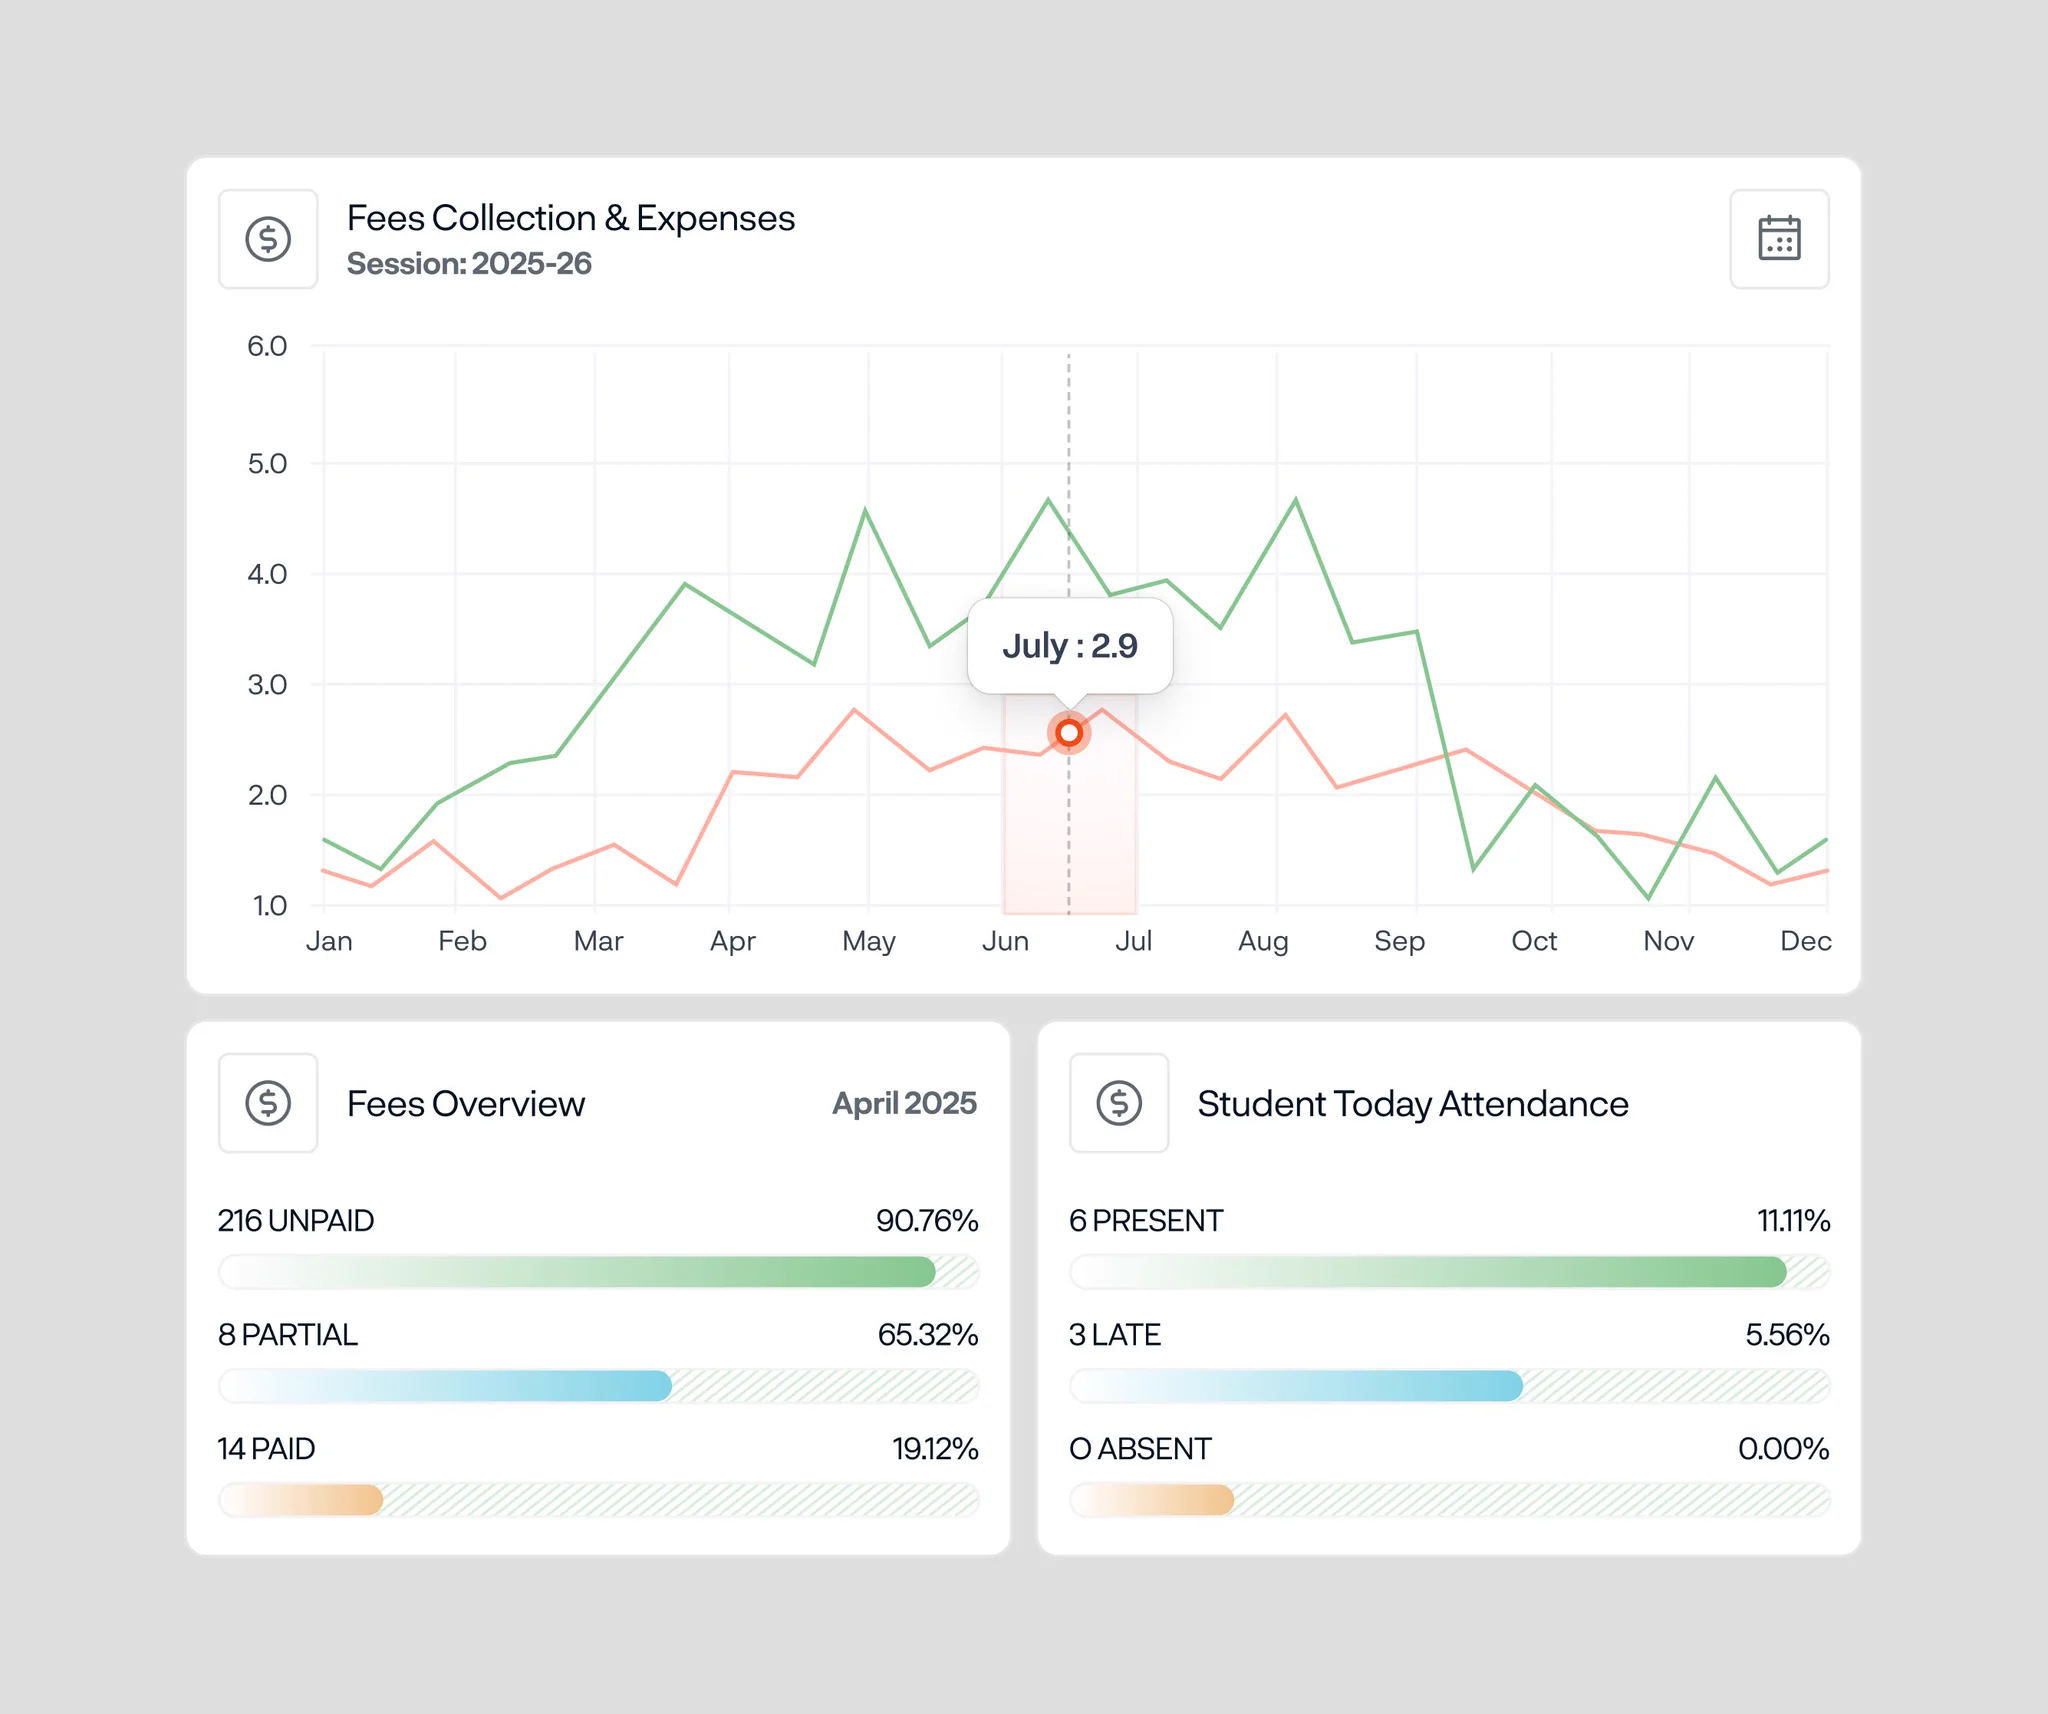Screen dimensions: 2048x1714
Task: Click the red July data point marker
Action: coord(1069,733)
